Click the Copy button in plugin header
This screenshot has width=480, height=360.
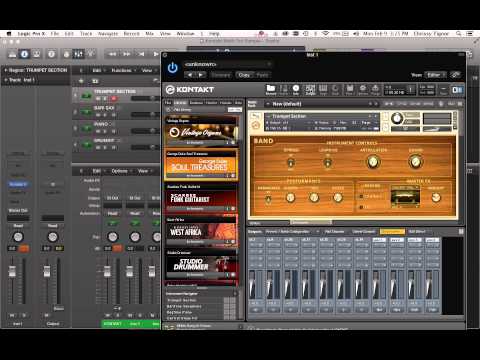(244, 75)
